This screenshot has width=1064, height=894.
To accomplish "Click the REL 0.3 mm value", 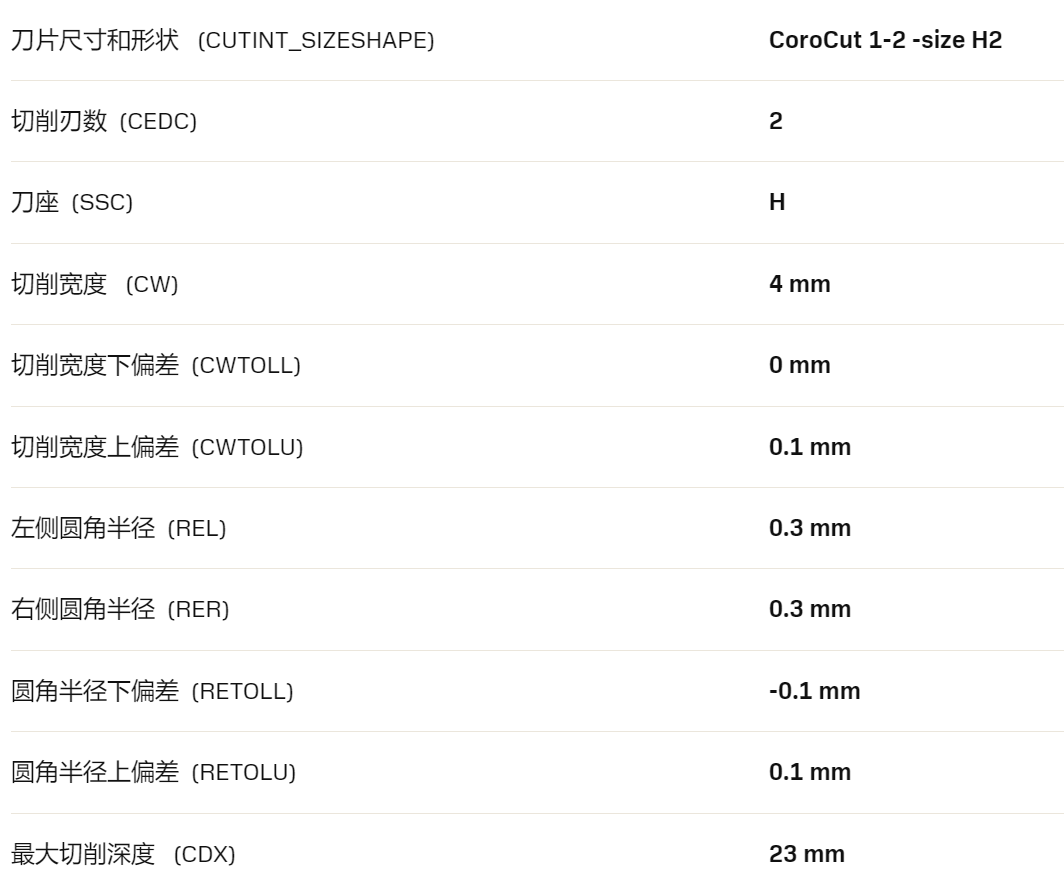I will [x=810, y=528].
